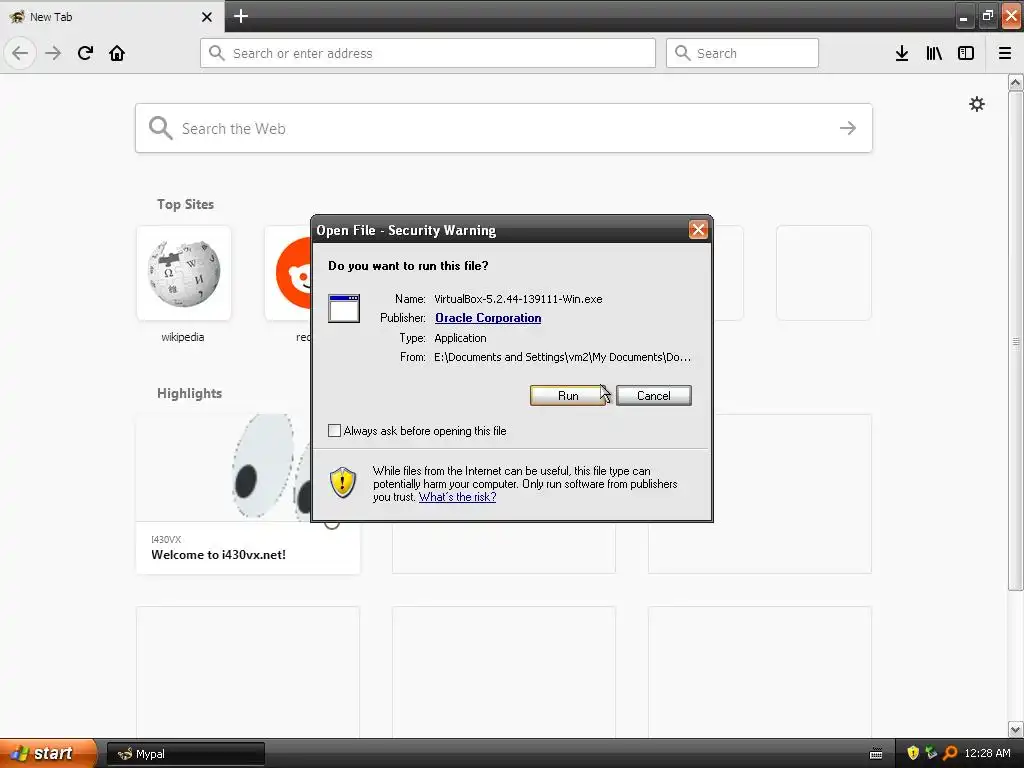Viewport: 1024px width, 768px height.
Task: Click the From path text in dialog
Action: pyautogui.click(x=562, y=357)
